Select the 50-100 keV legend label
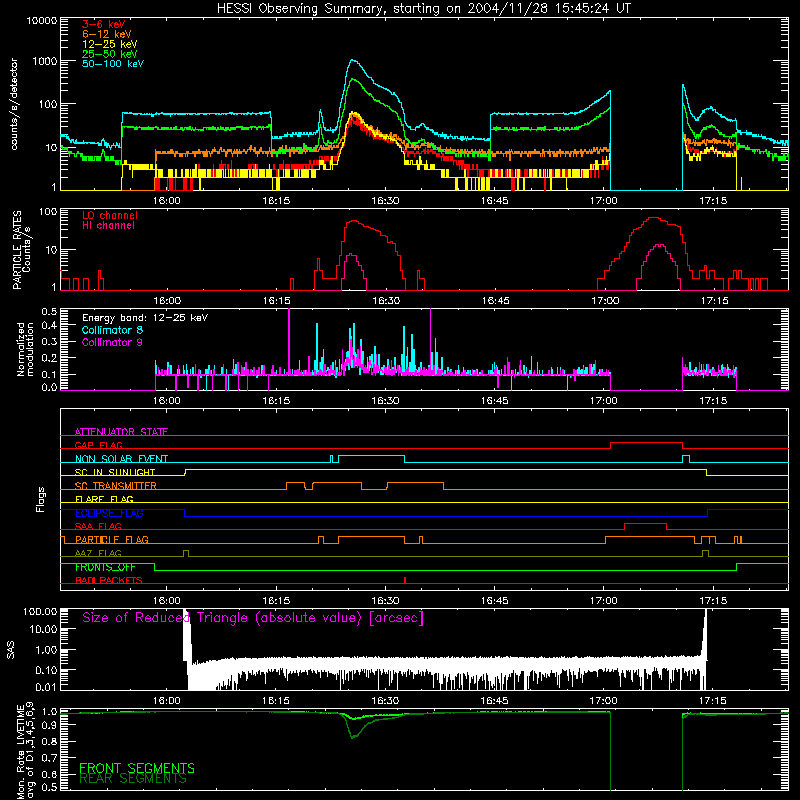The height and width of the screenshot is (800, 800). coord(113,63)
